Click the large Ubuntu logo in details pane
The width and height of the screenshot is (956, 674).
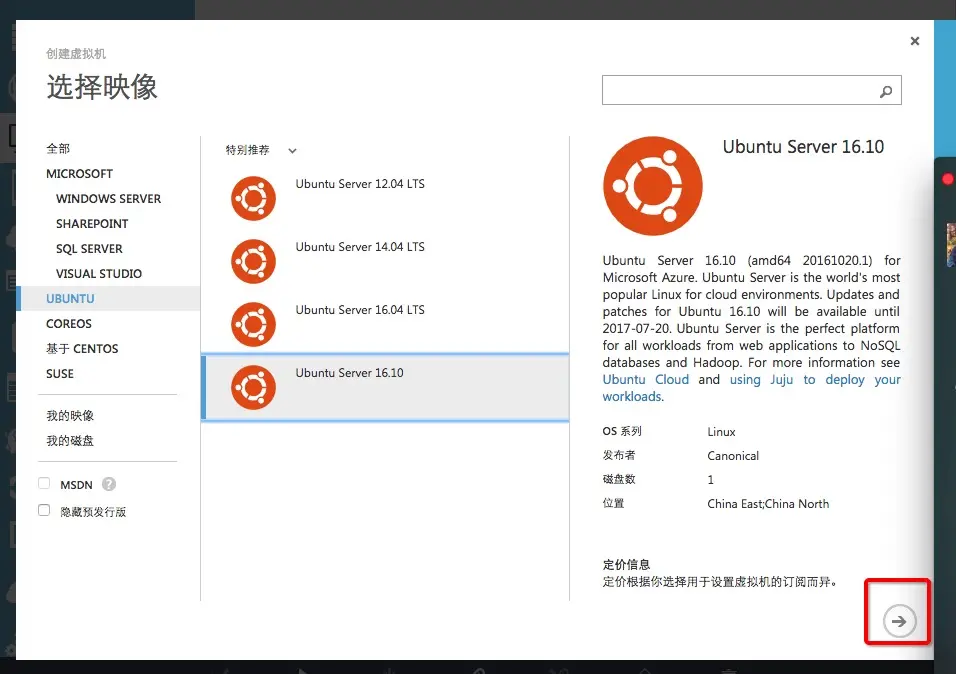652,186
